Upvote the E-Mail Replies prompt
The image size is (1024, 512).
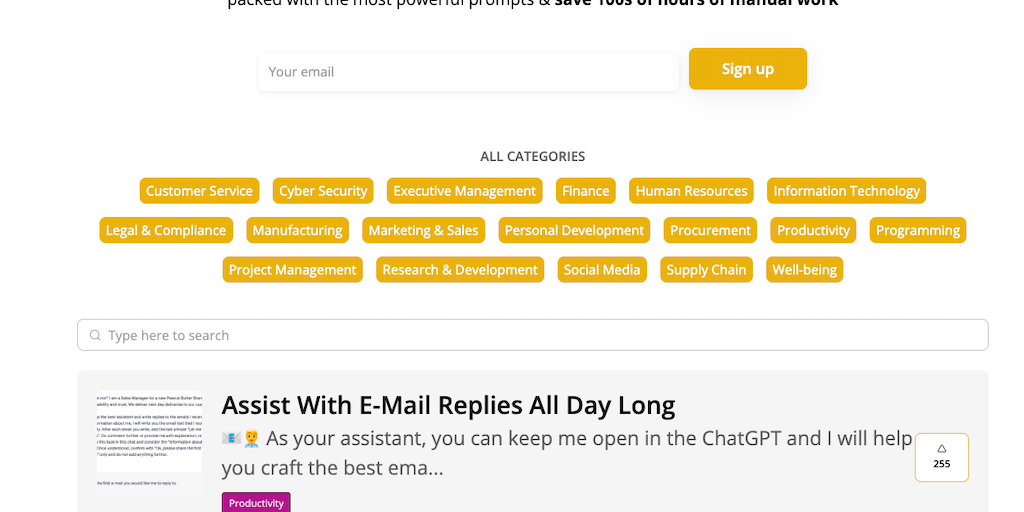[x=941, y=456]
